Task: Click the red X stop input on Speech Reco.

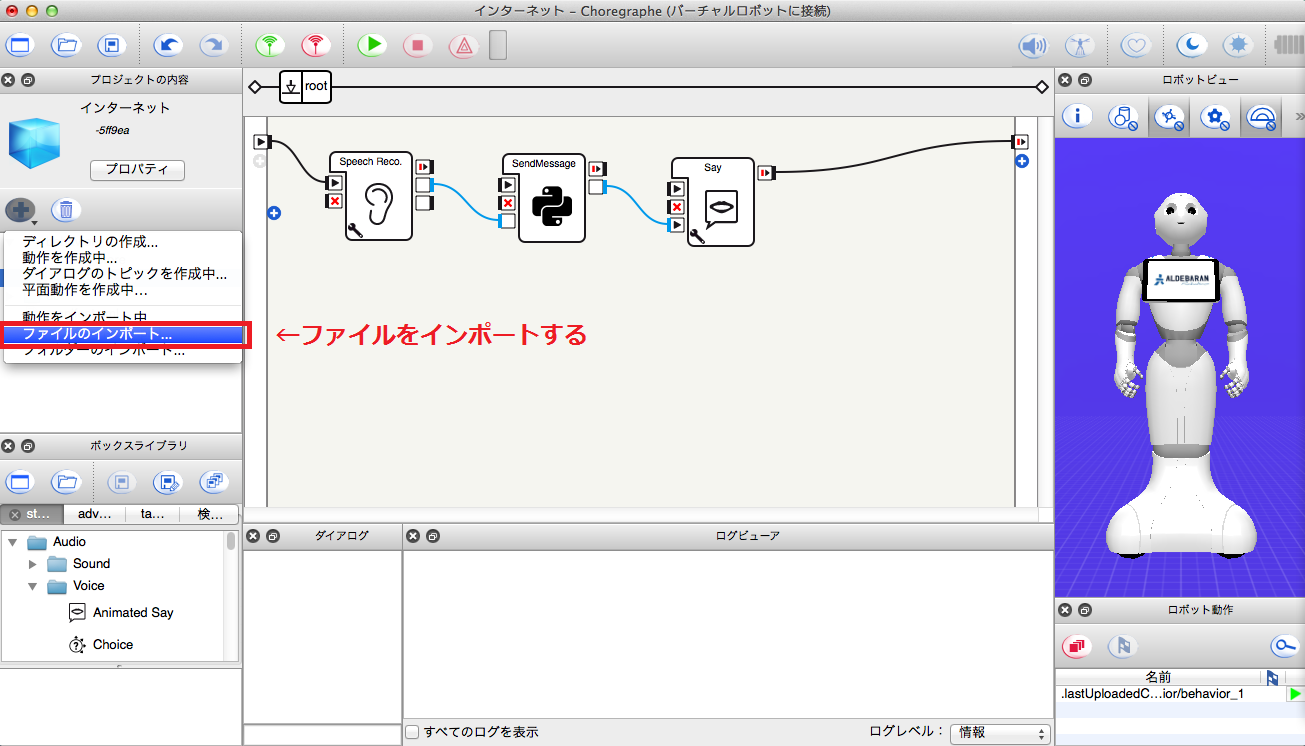Action: (x=335, y=202)
